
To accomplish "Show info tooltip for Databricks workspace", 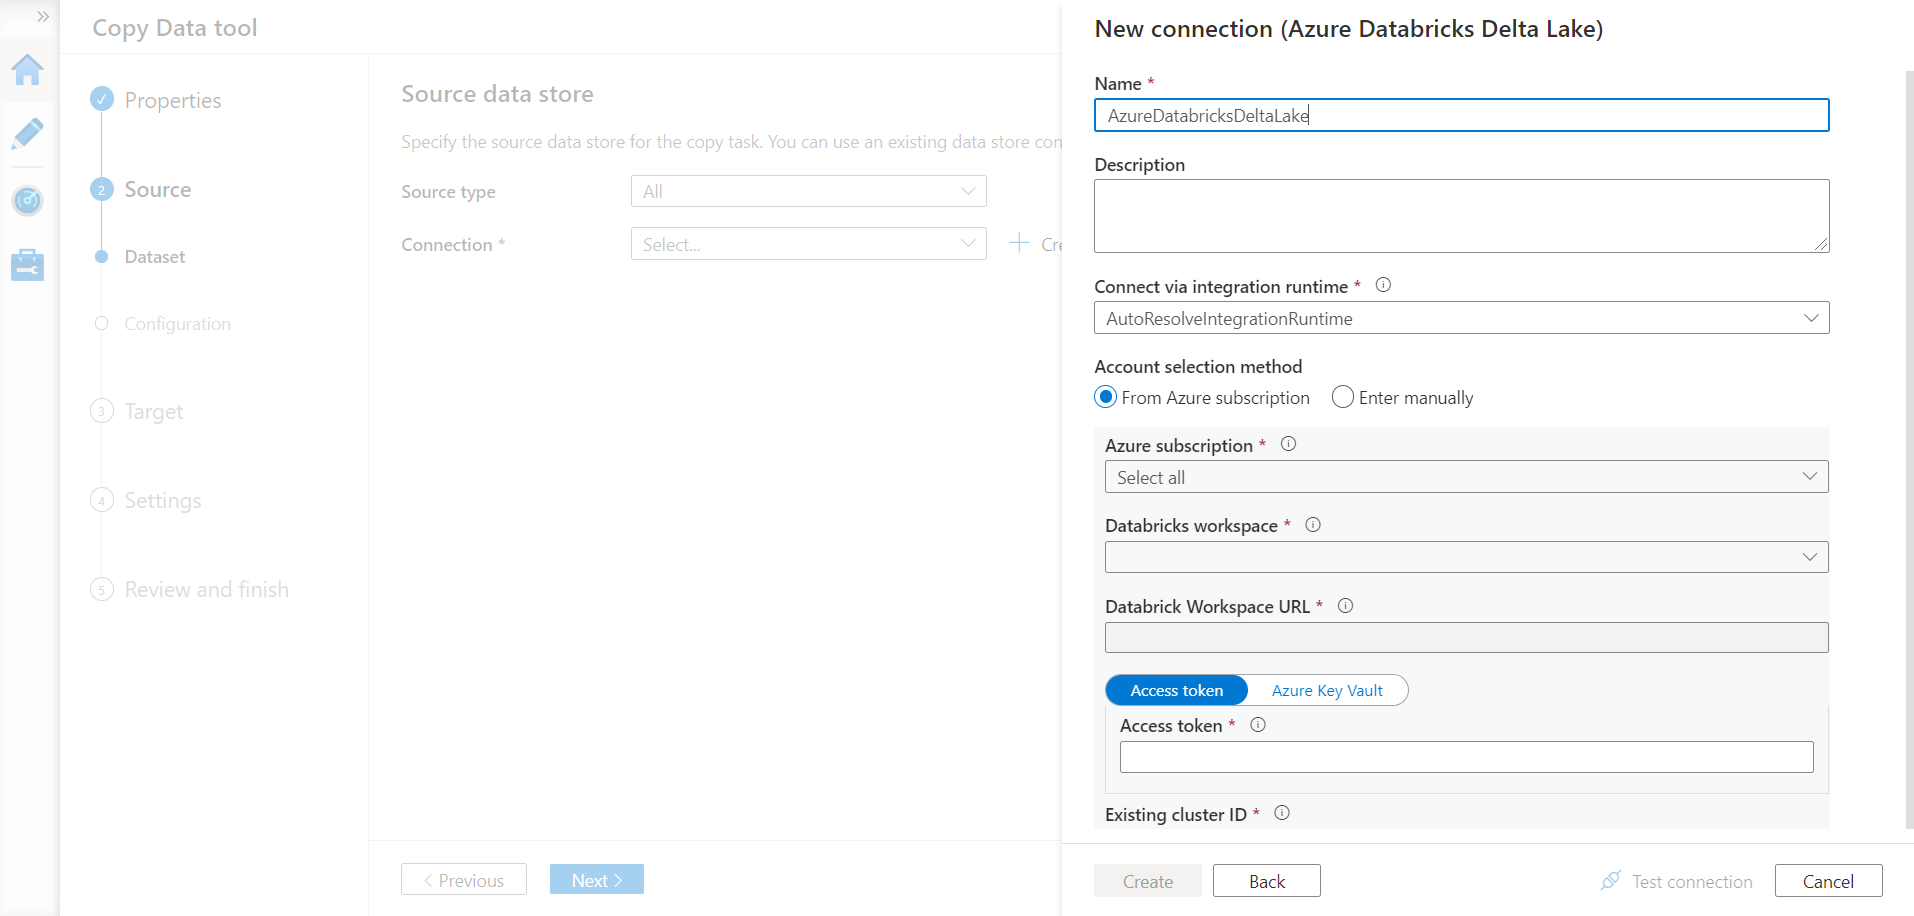I will pyautogui.click(x=1313, y=525).
